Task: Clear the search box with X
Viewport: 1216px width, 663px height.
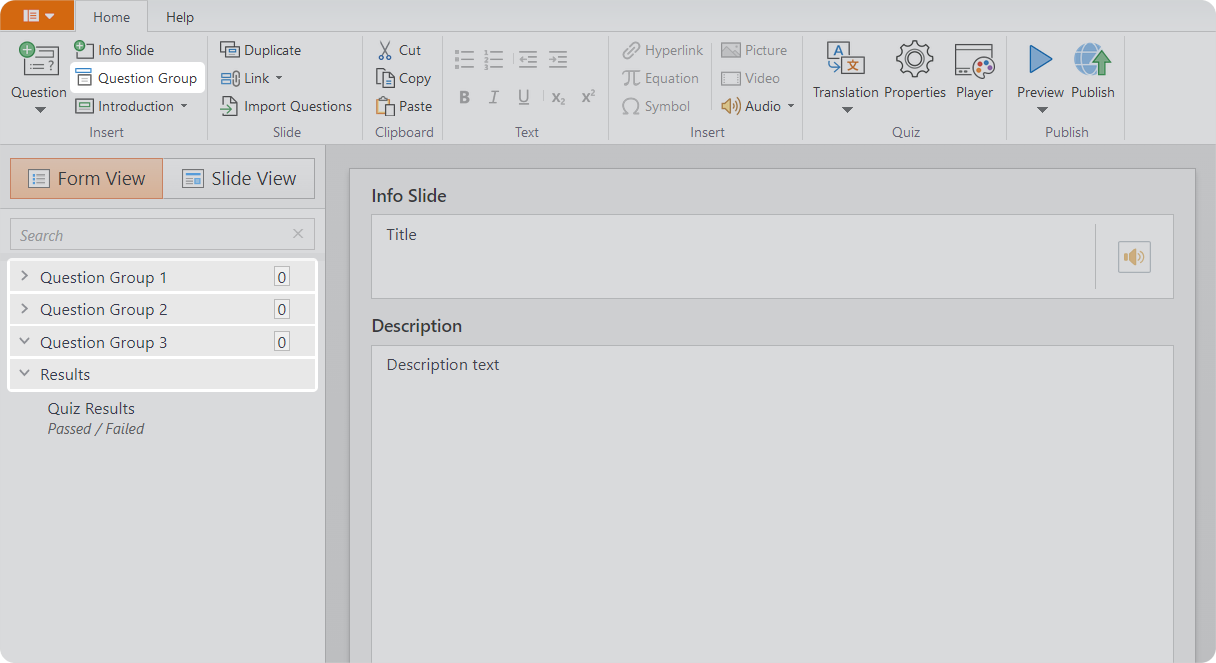Action: (x=298, y=234)
